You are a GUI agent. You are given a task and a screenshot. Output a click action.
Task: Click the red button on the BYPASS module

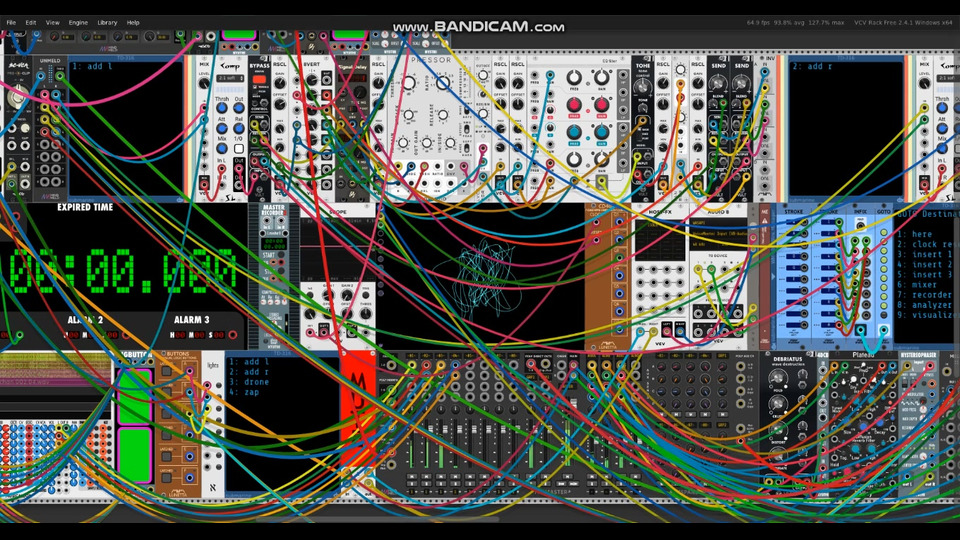coord(259,80)
